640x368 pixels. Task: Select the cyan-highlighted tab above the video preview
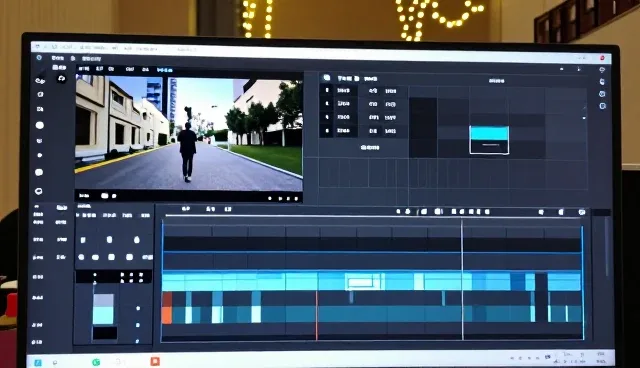(x=165, y=70)
